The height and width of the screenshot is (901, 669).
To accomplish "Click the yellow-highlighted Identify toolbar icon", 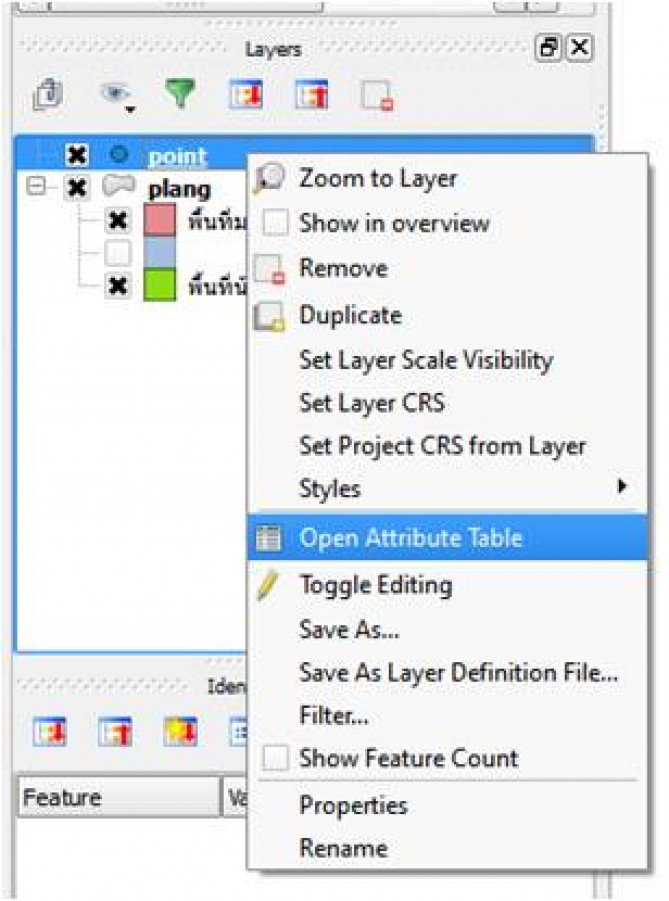I will [180, 731].
